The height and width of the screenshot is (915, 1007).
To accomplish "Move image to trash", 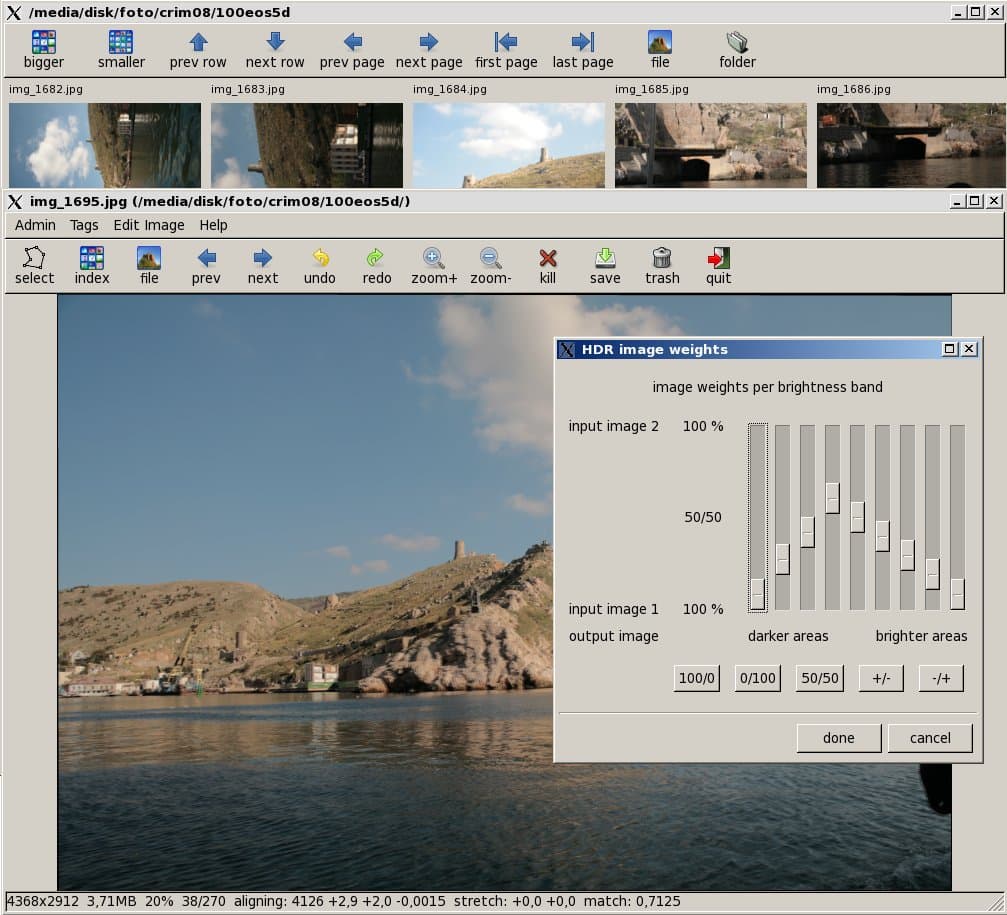I will pos(661,258).
